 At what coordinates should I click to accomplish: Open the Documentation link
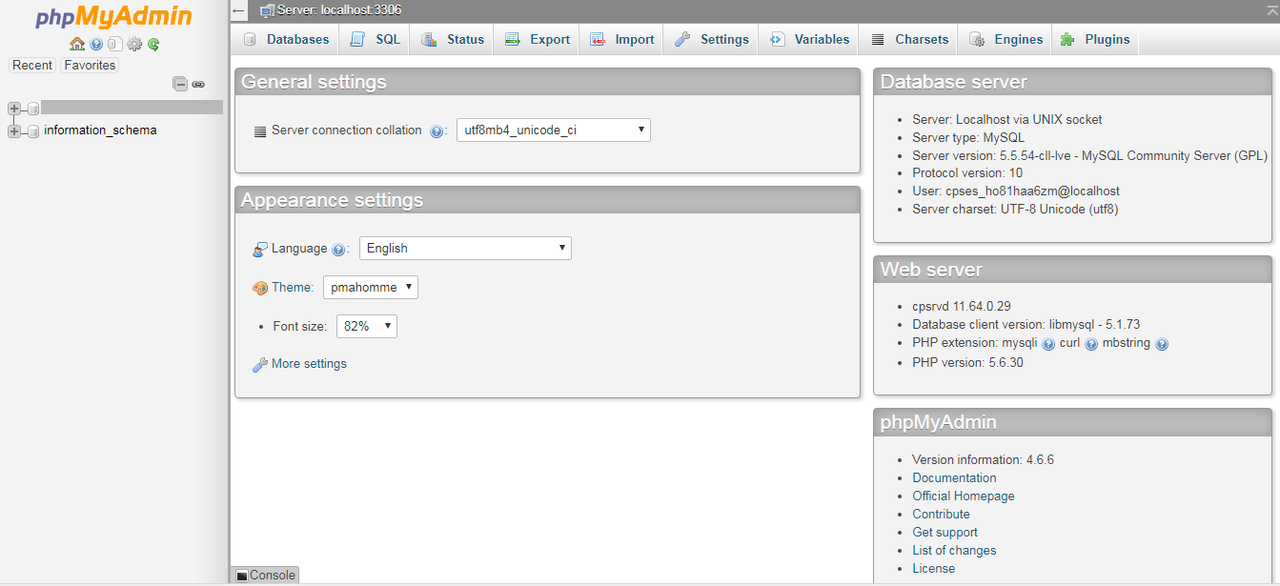(954, 478)
